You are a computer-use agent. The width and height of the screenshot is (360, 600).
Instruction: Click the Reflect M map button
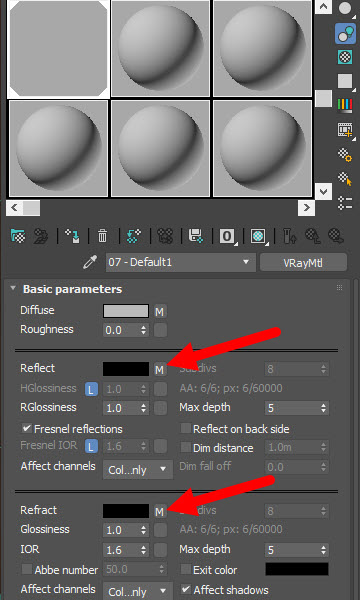(160, 370)
